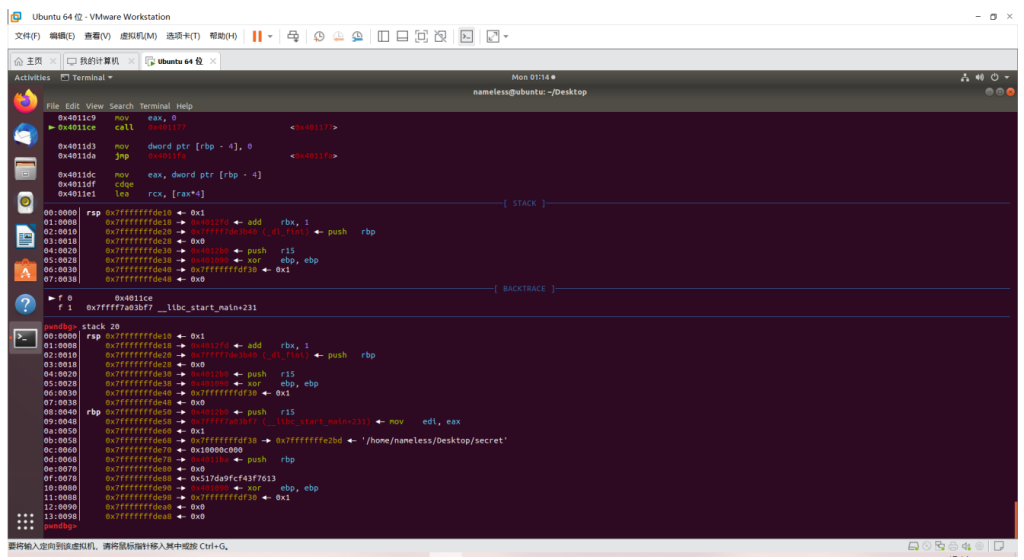Screen dimensions: 1024x560
Task: Take a snapshot with the clock-plus icon
Action: (319, 37)
